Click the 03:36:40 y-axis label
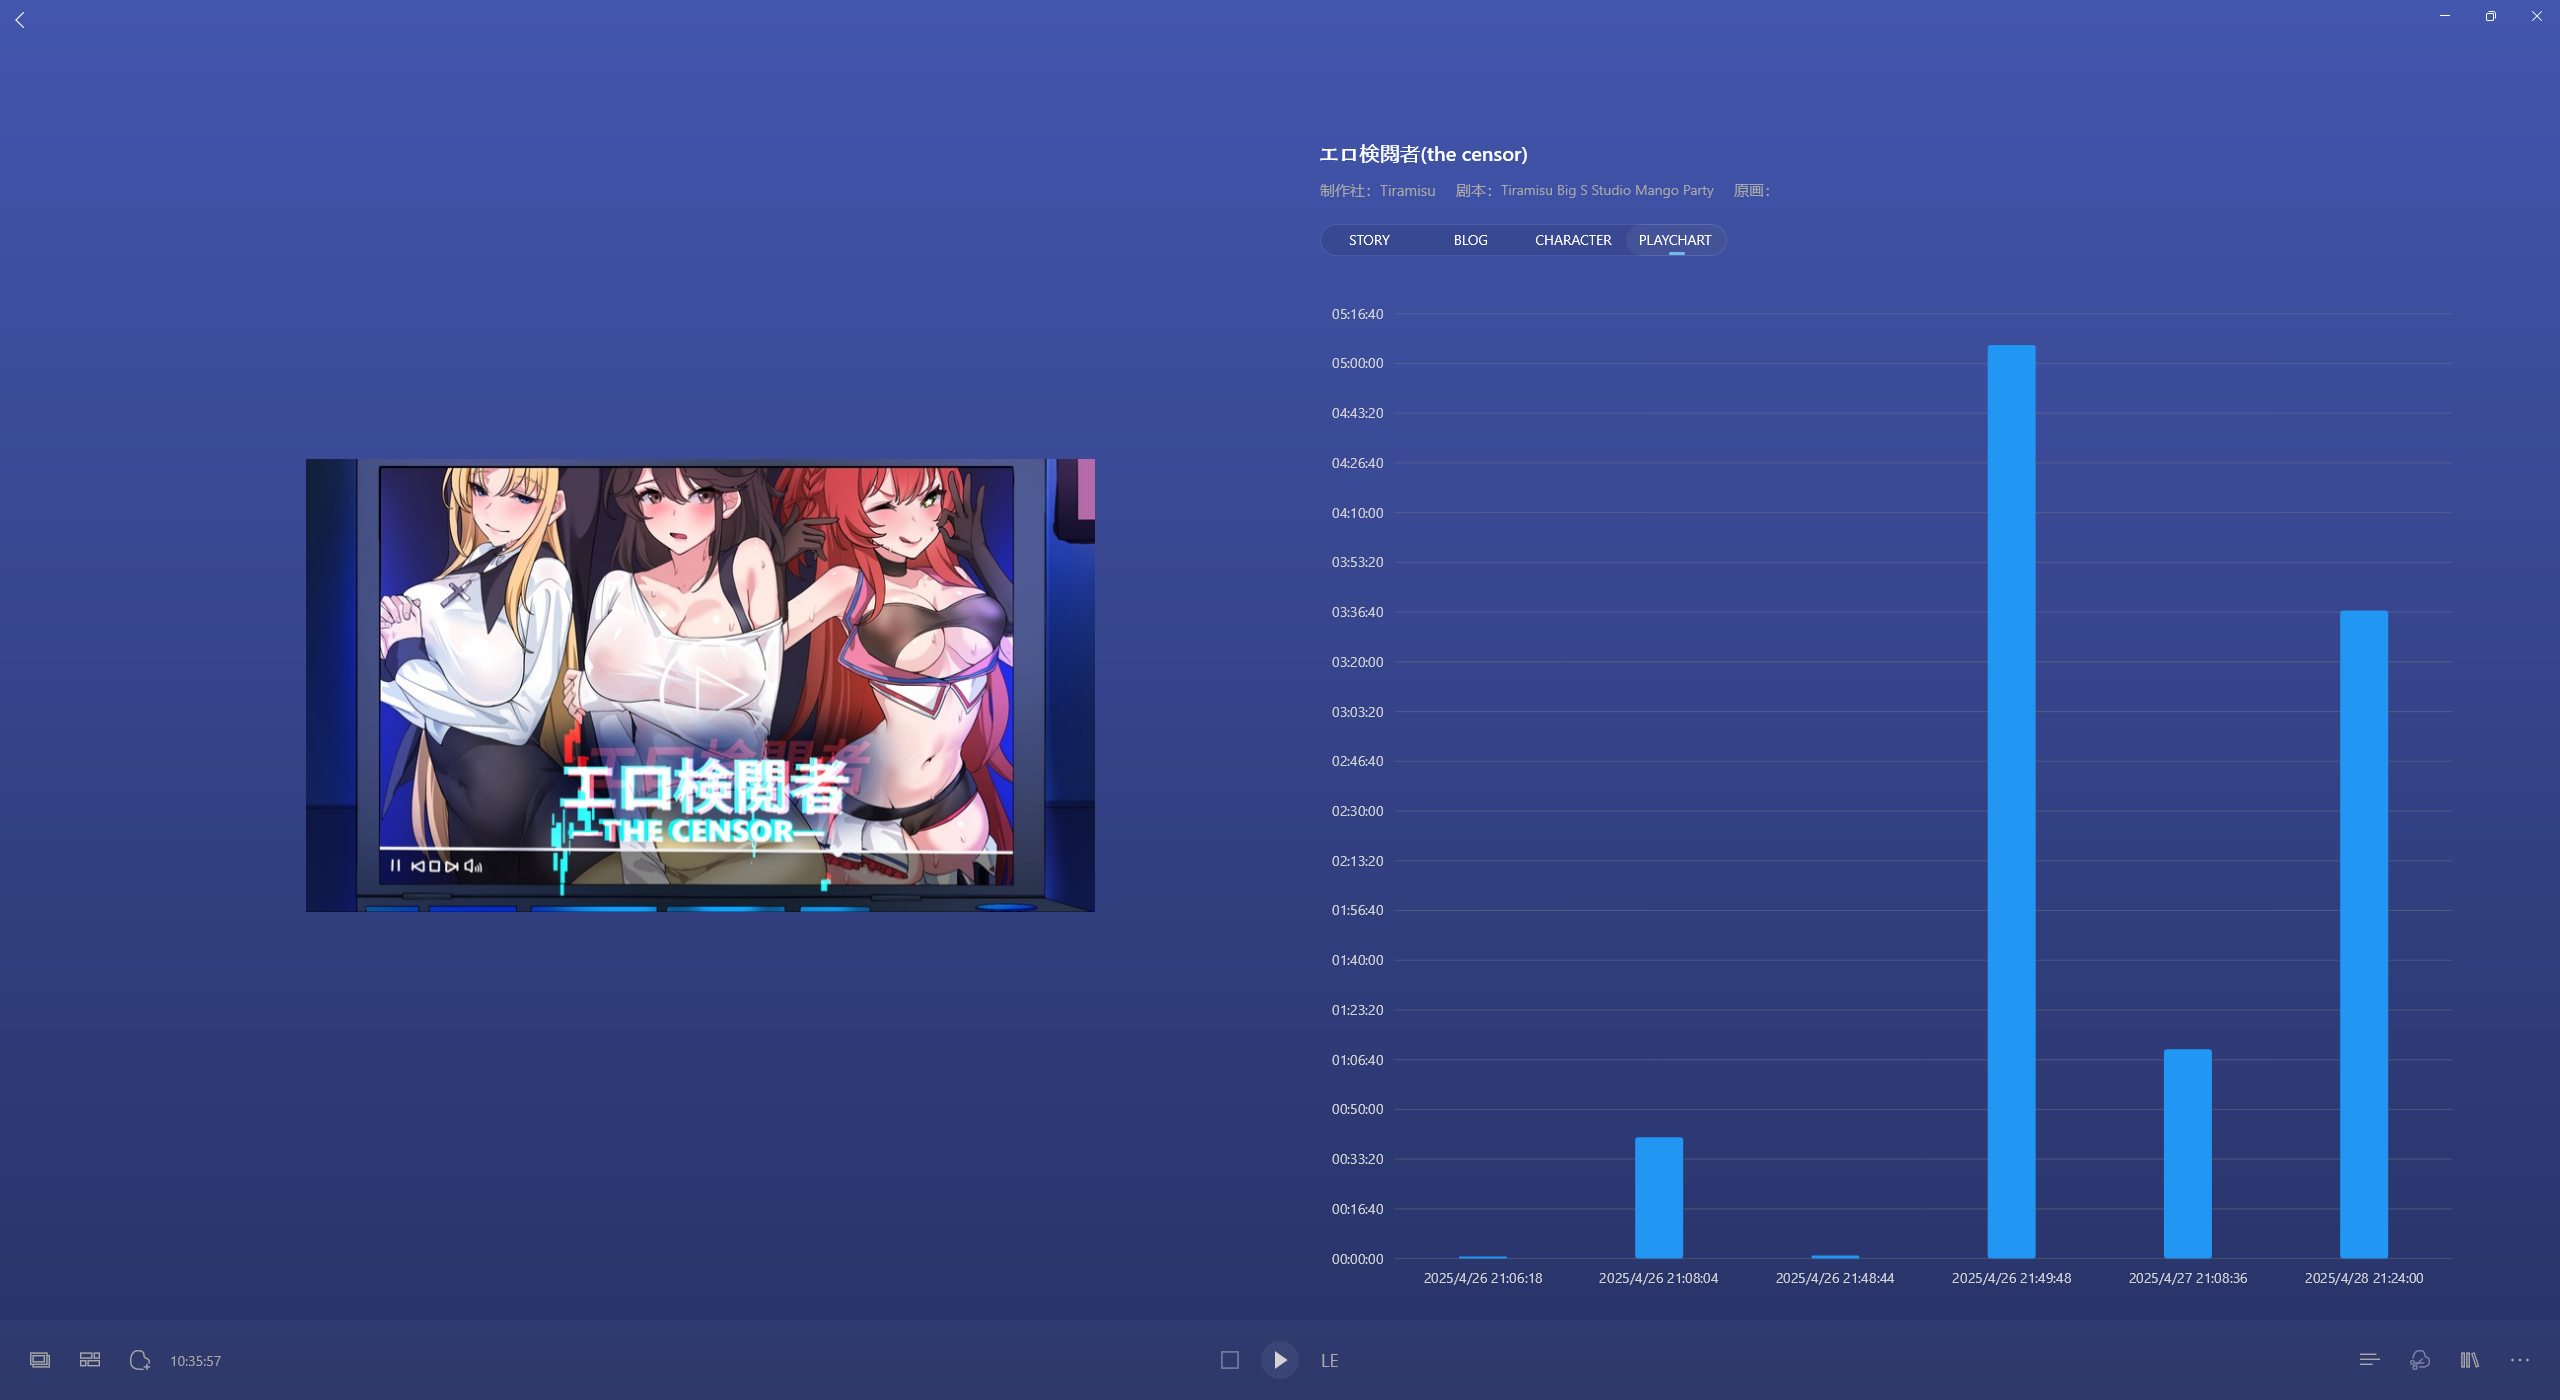The width and height of the screenshot is (2560, 1400). 1357,612
